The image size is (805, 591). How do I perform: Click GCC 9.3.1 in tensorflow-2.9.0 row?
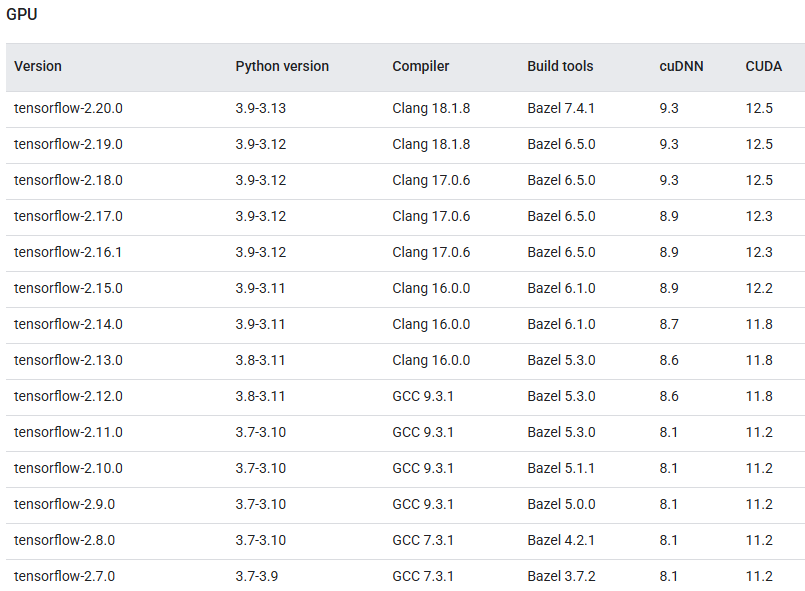(x=423, y=504)
